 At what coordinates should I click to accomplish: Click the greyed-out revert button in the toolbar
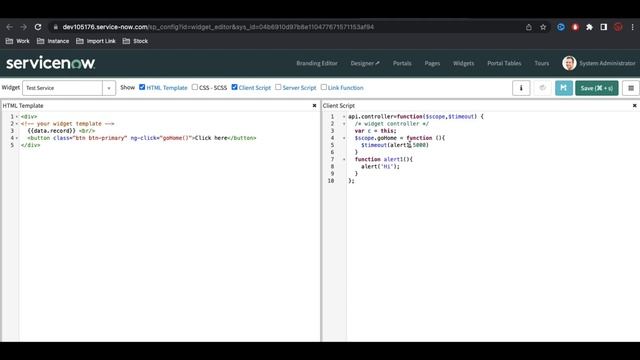(542, 88)
